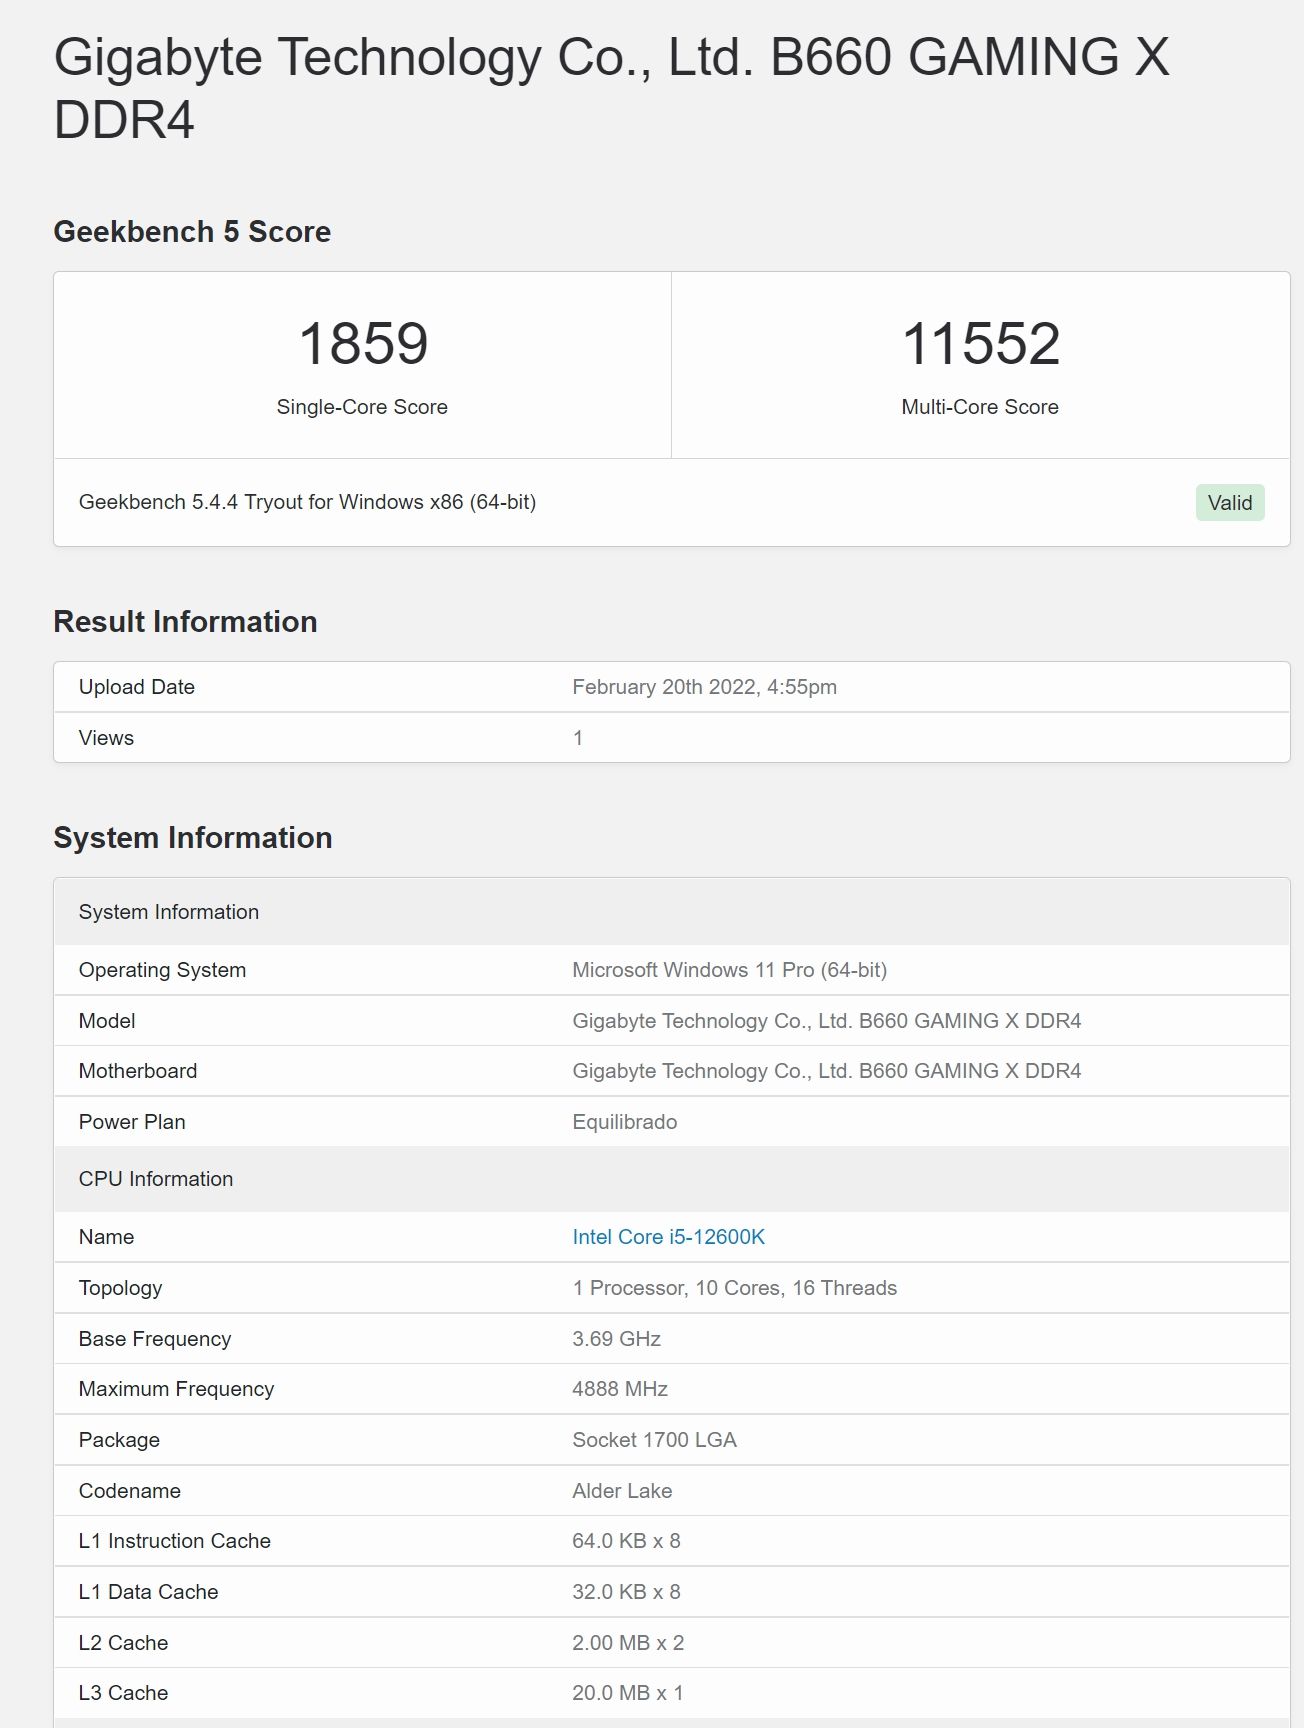
Task: Click the Package value Socket 1700 LGA
Action: pos(654,1440)
